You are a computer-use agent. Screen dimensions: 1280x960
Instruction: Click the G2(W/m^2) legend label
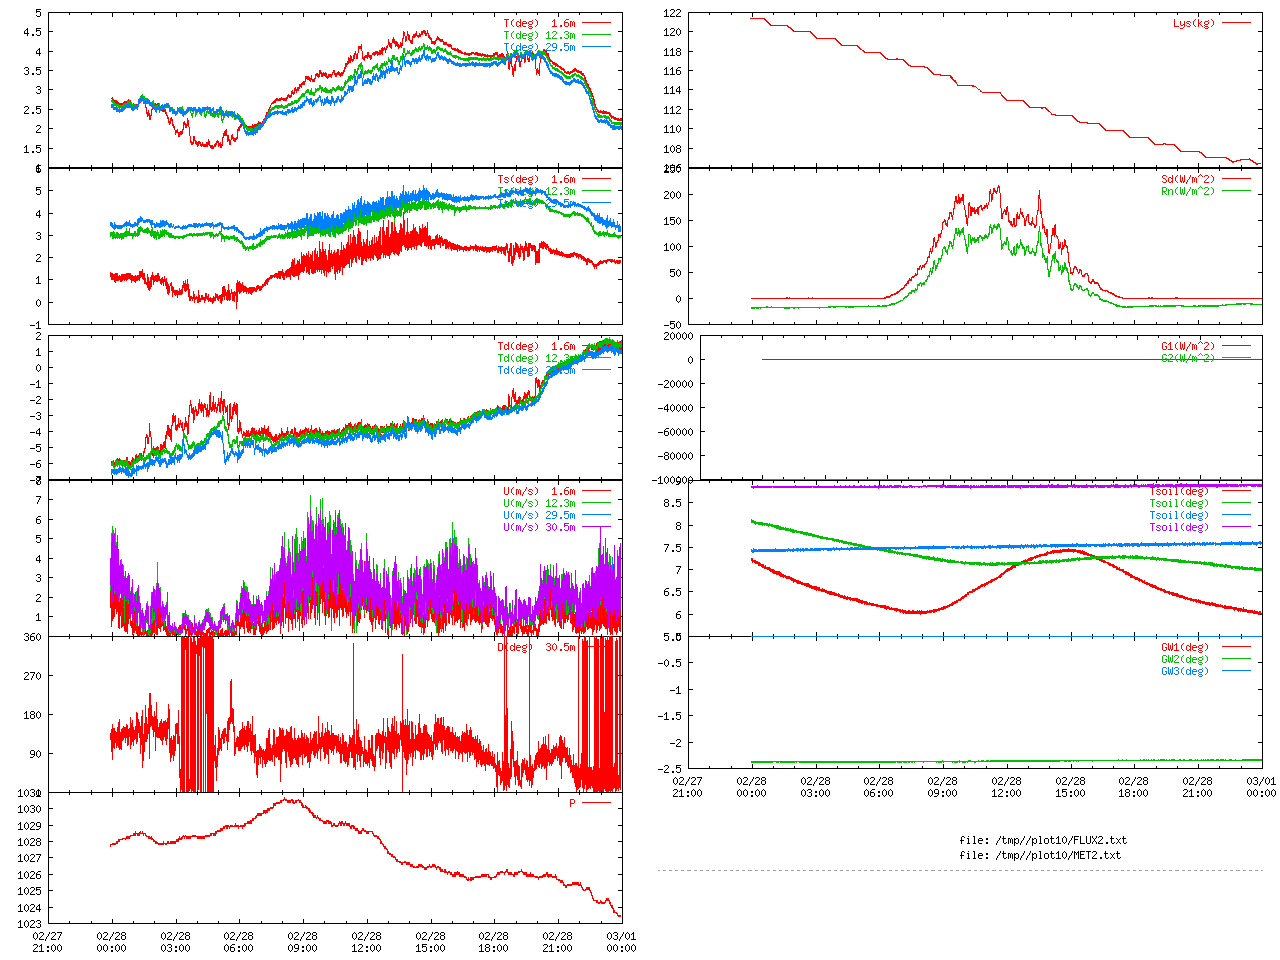click(x=1188, y=359)
